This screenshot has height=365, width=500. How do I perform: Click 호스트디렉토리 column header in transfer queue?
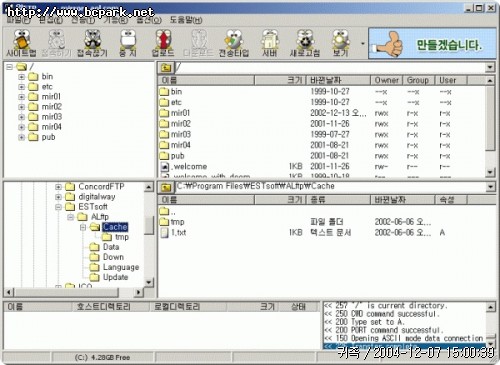click(110, 307)
